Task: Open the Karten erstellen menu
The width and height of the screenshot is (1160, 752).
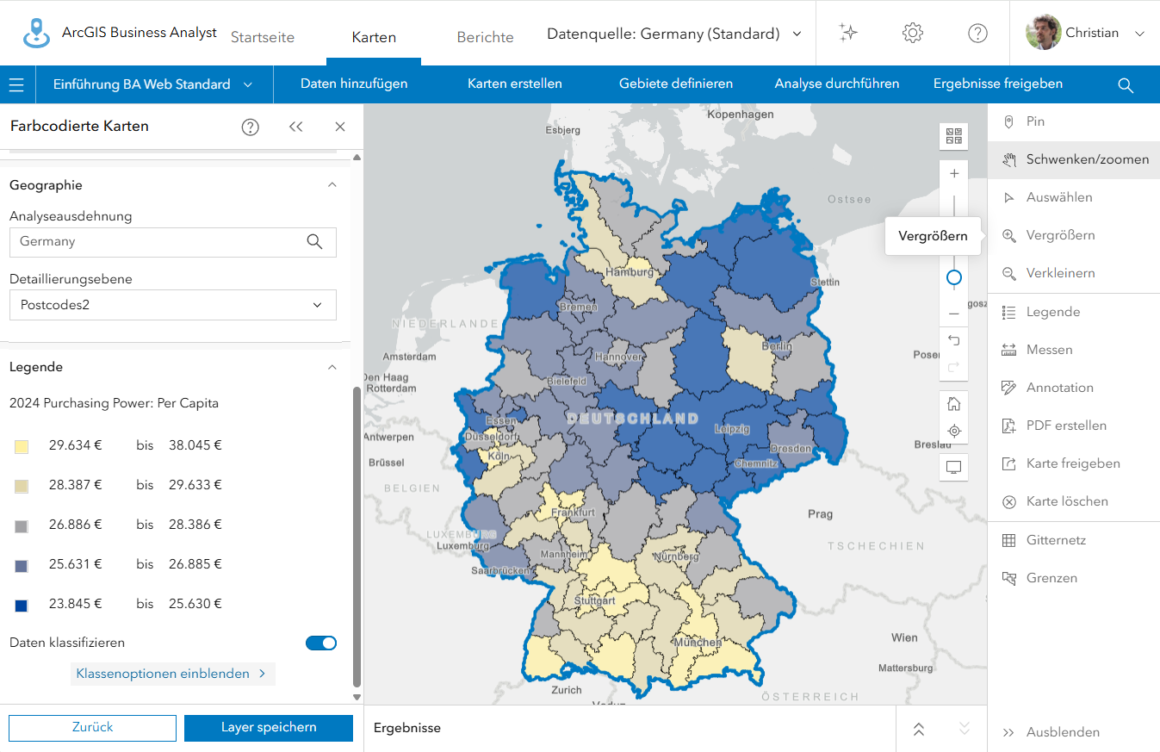Action: point(514,84)
